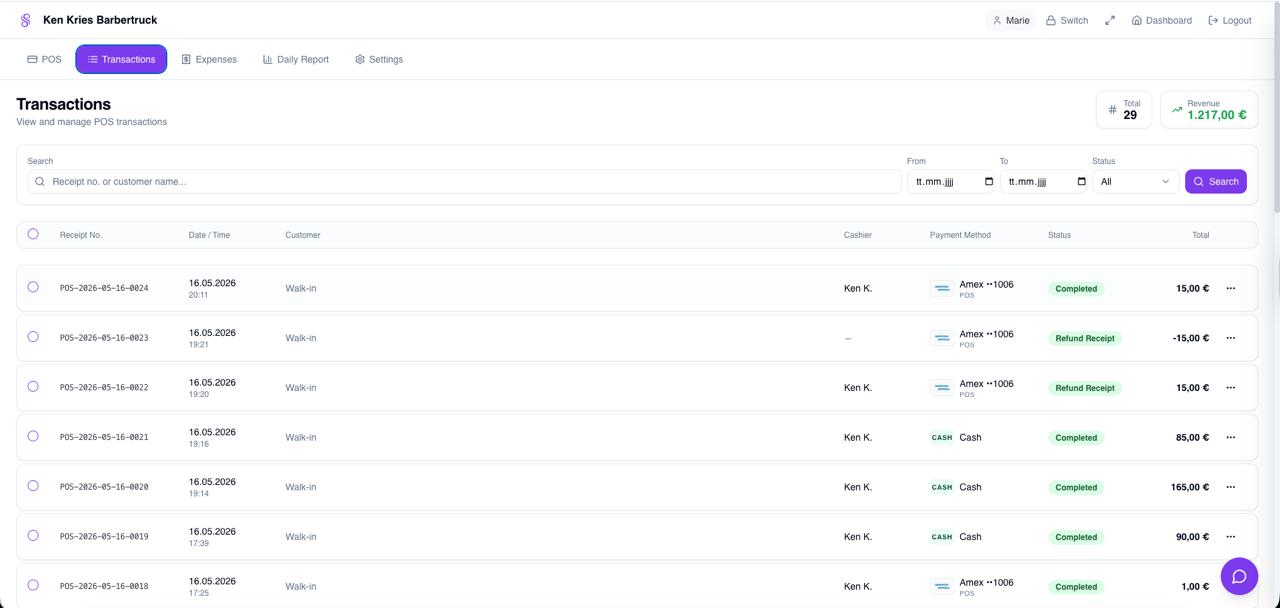1280x608 pixels.
Task: Open calendar picker of From date
Action: point(989,182)
